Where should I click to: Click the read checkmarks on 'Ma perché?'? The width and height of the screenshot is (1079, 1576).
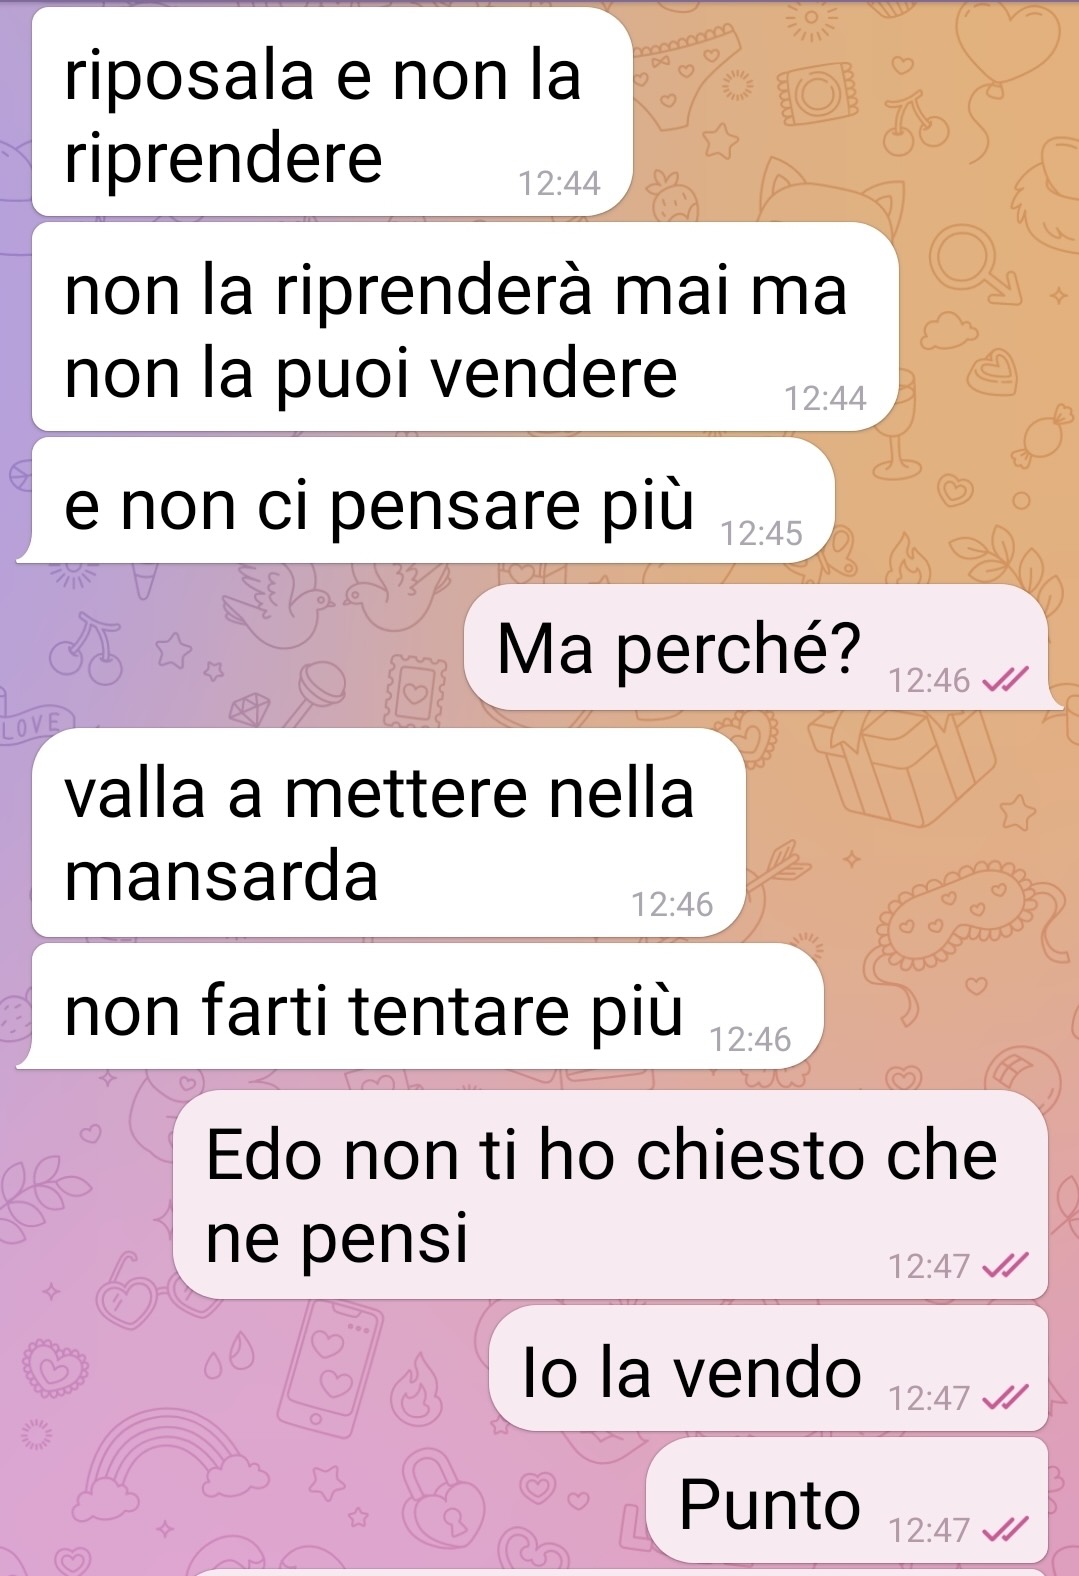pyautogui.click(x=1004, y=681)
